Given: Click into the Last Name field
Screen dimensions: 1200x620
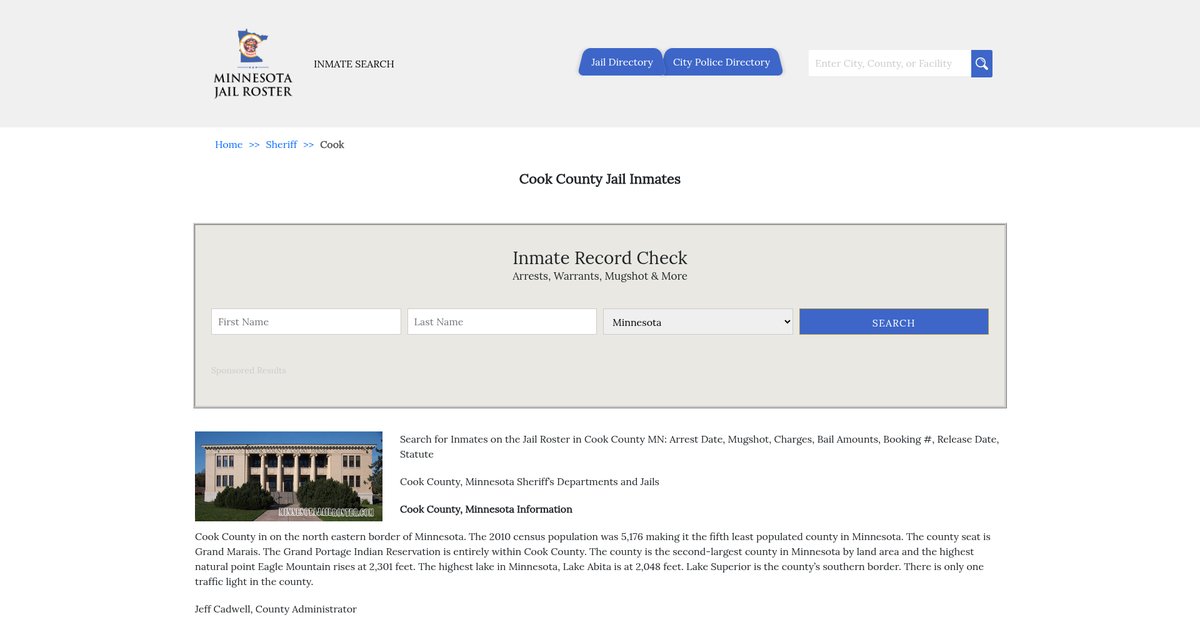Looking at the screenshot, I should tap(501, 322).
